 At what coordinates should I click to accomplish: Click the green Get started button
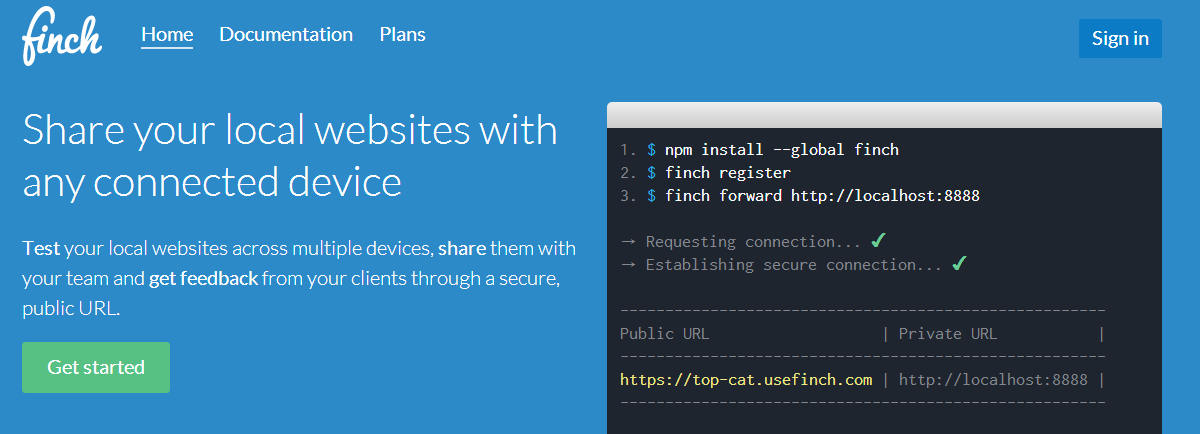(96, 367)
